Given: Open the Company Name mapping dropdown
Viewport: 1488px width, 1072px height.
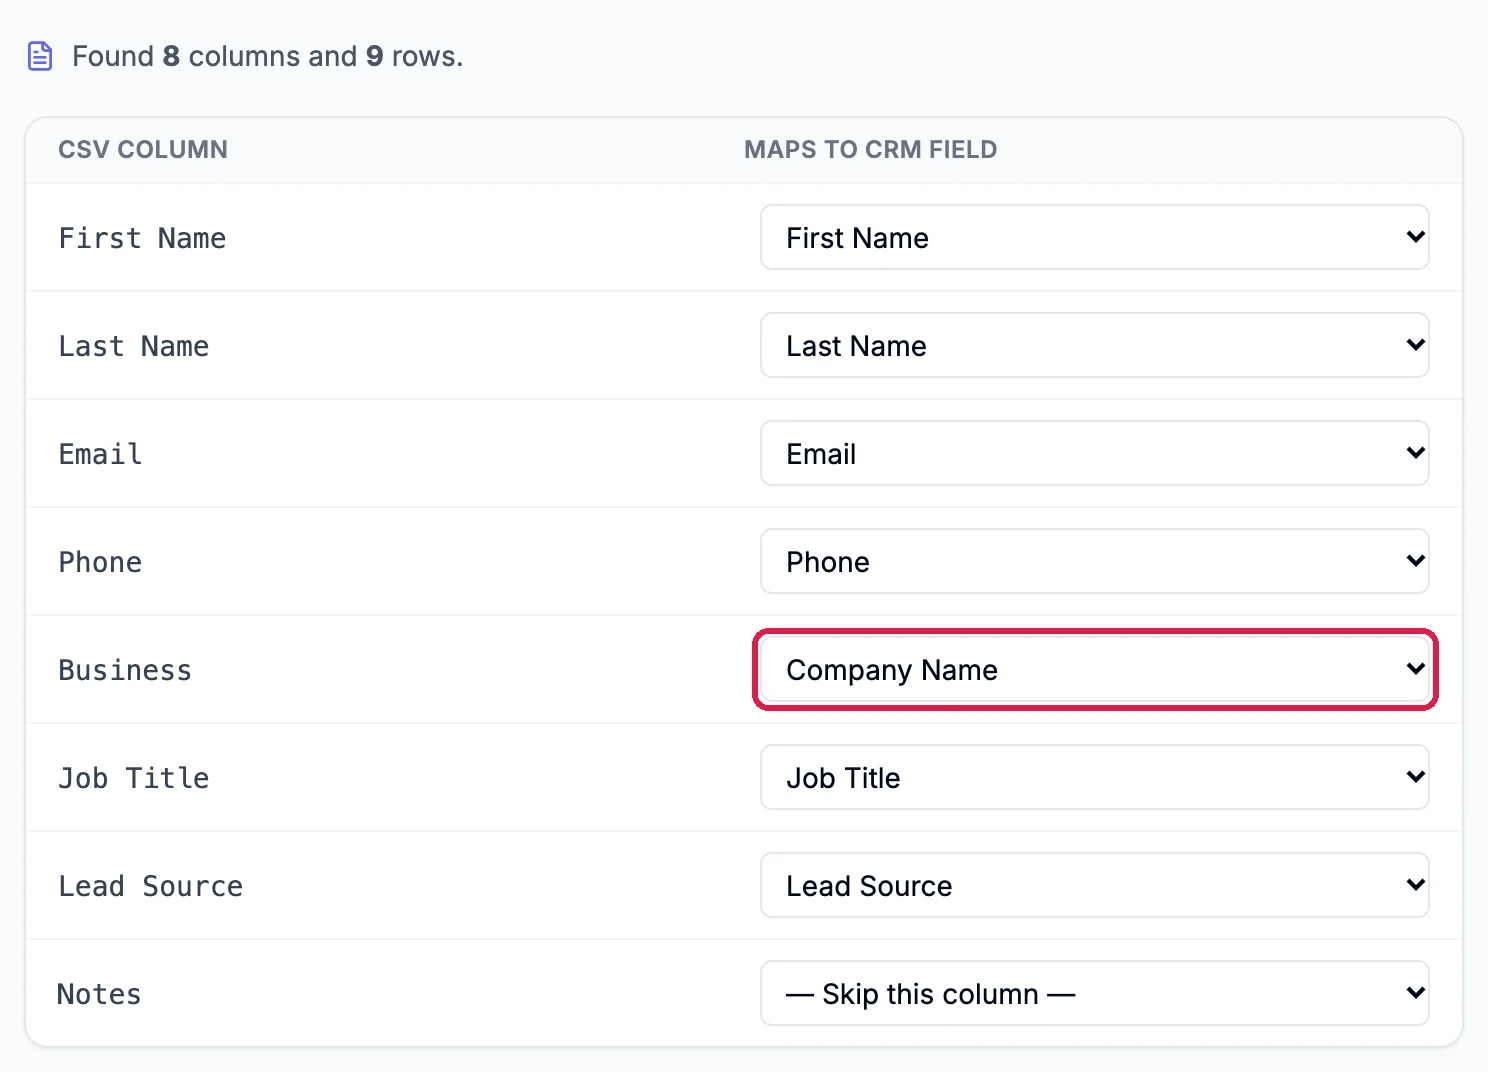Looking at the screenshot, I should tap(1095, 669).
